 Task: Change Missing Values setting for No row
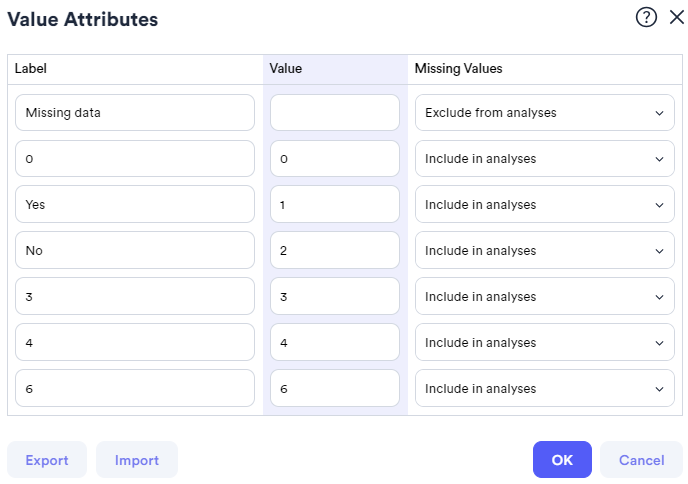544,251
